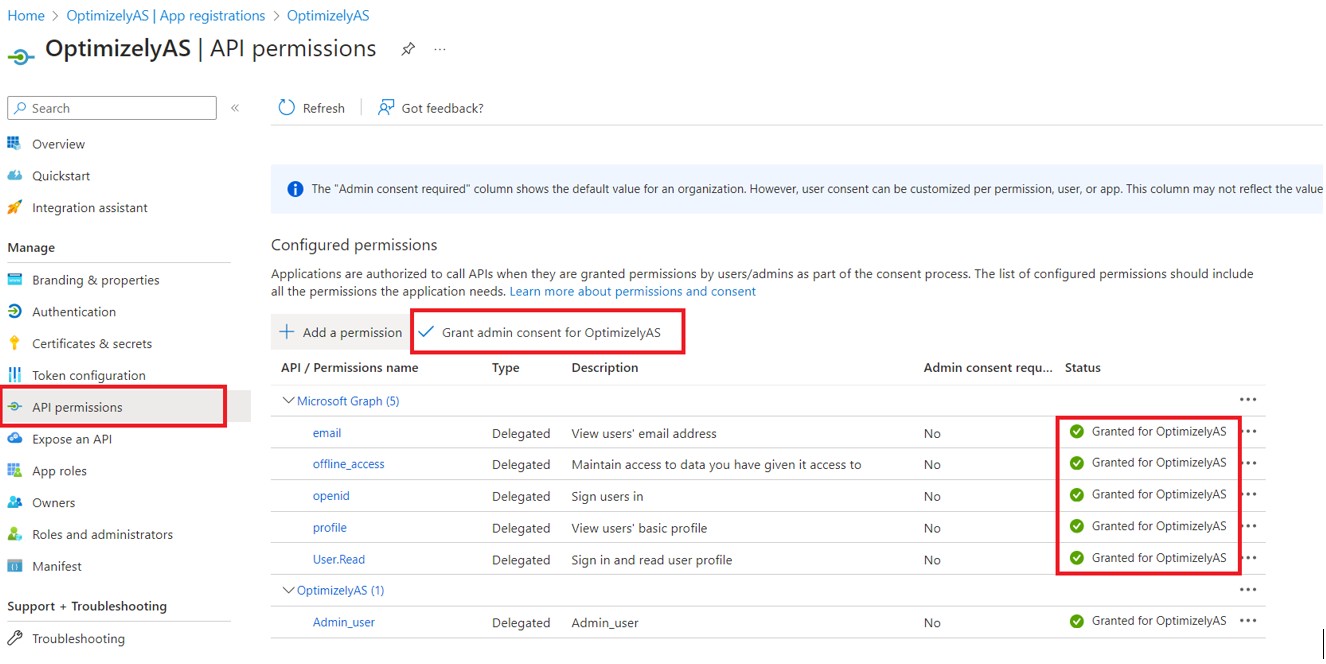The width and height of the screenshot is (1326, 664).
Task: Open Integration assistant
Action: point(90,208)
